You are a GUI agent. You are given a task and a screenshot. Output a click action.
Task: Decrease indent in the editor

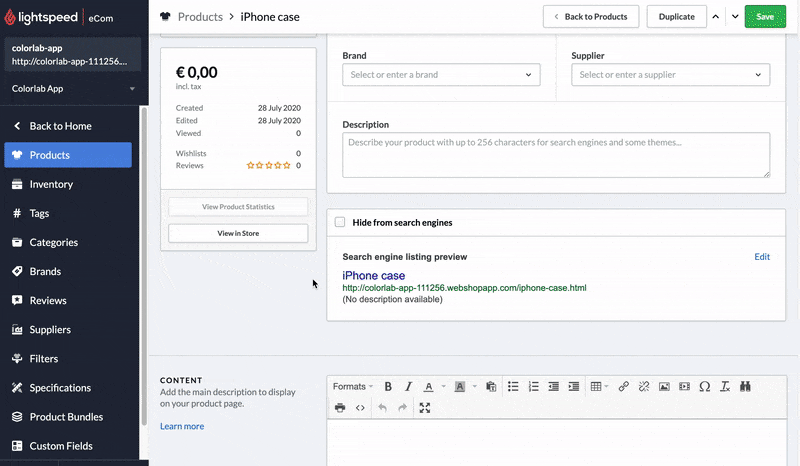[x=554, y=386]
